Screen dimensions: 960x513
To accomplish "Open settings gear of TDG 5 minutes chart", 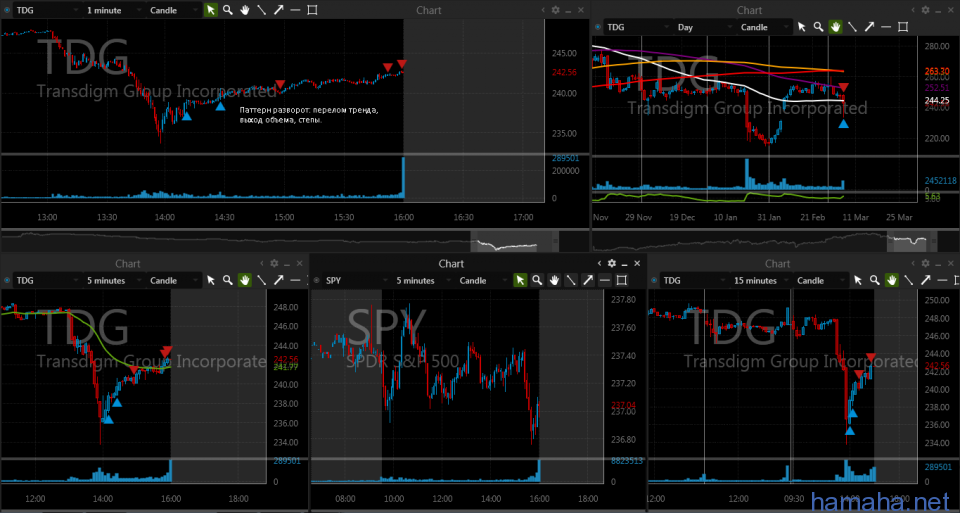I will tap(274, 263).
